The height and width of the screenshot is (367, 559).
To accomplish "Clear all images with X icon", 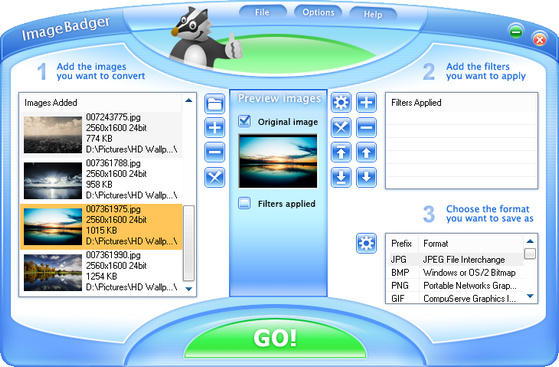I will (215, 177).
